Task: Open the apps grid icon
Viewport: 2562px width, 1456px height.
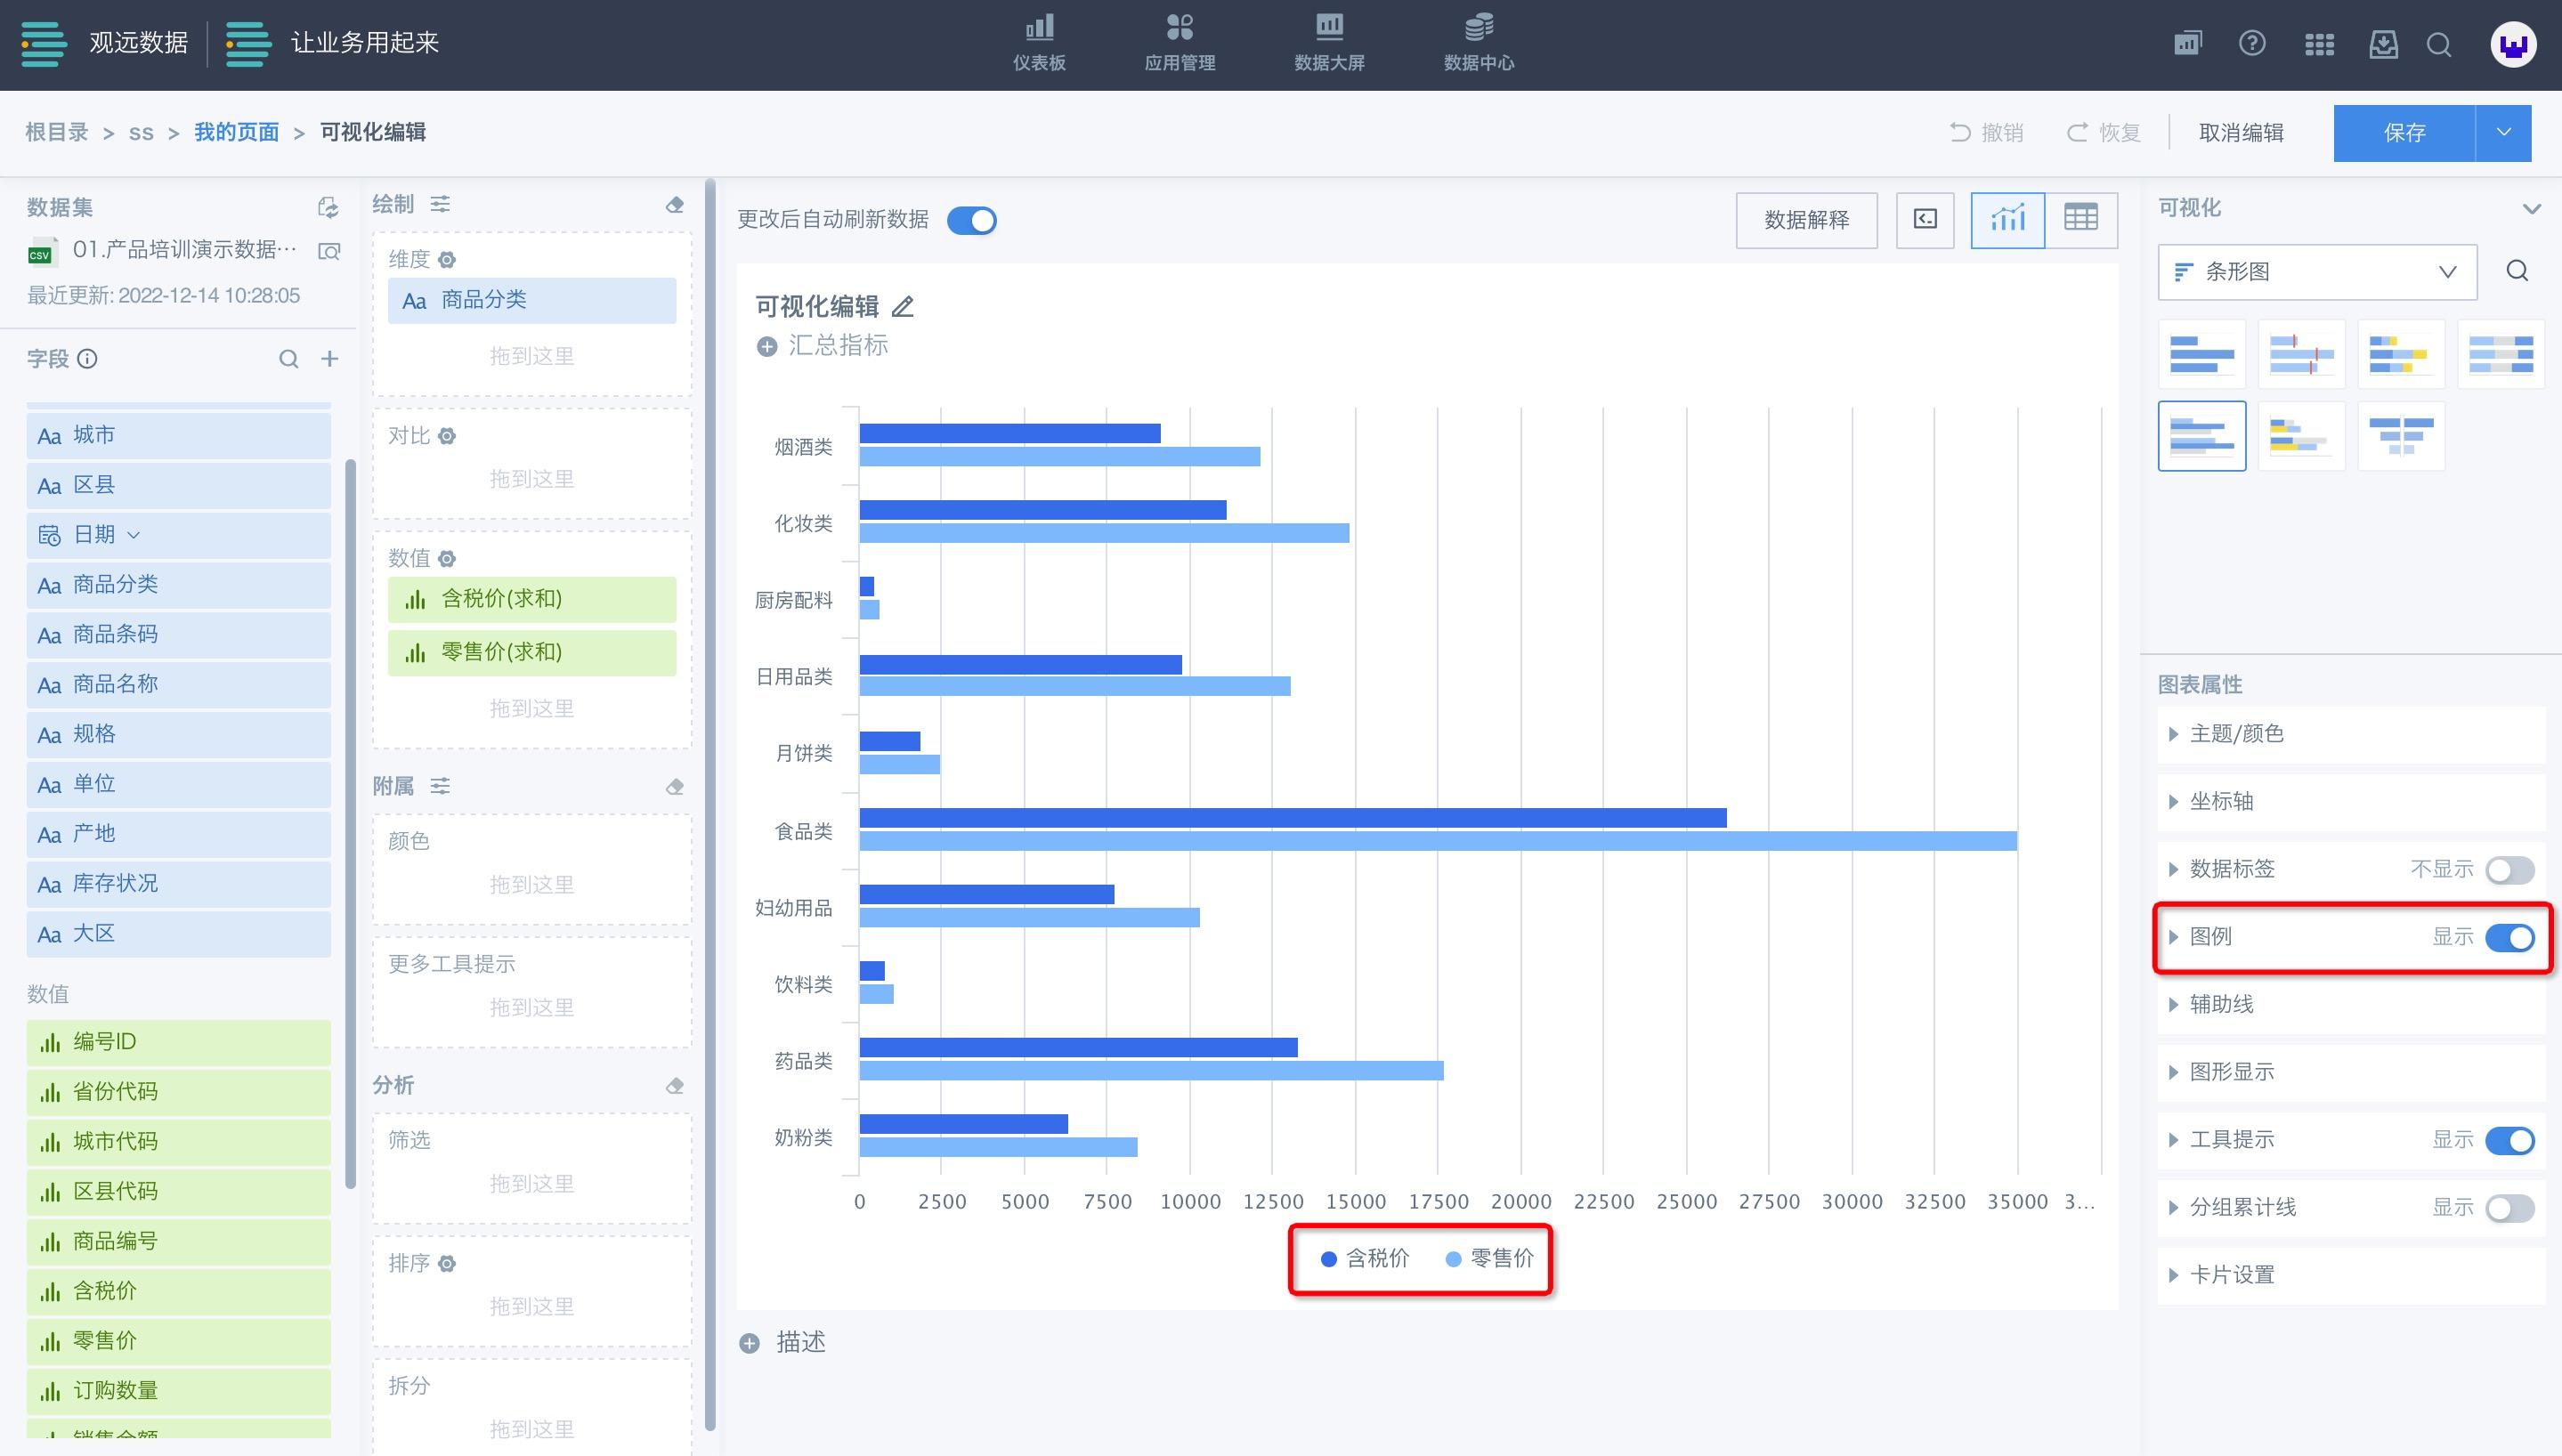Action: tap(2319, 44)
